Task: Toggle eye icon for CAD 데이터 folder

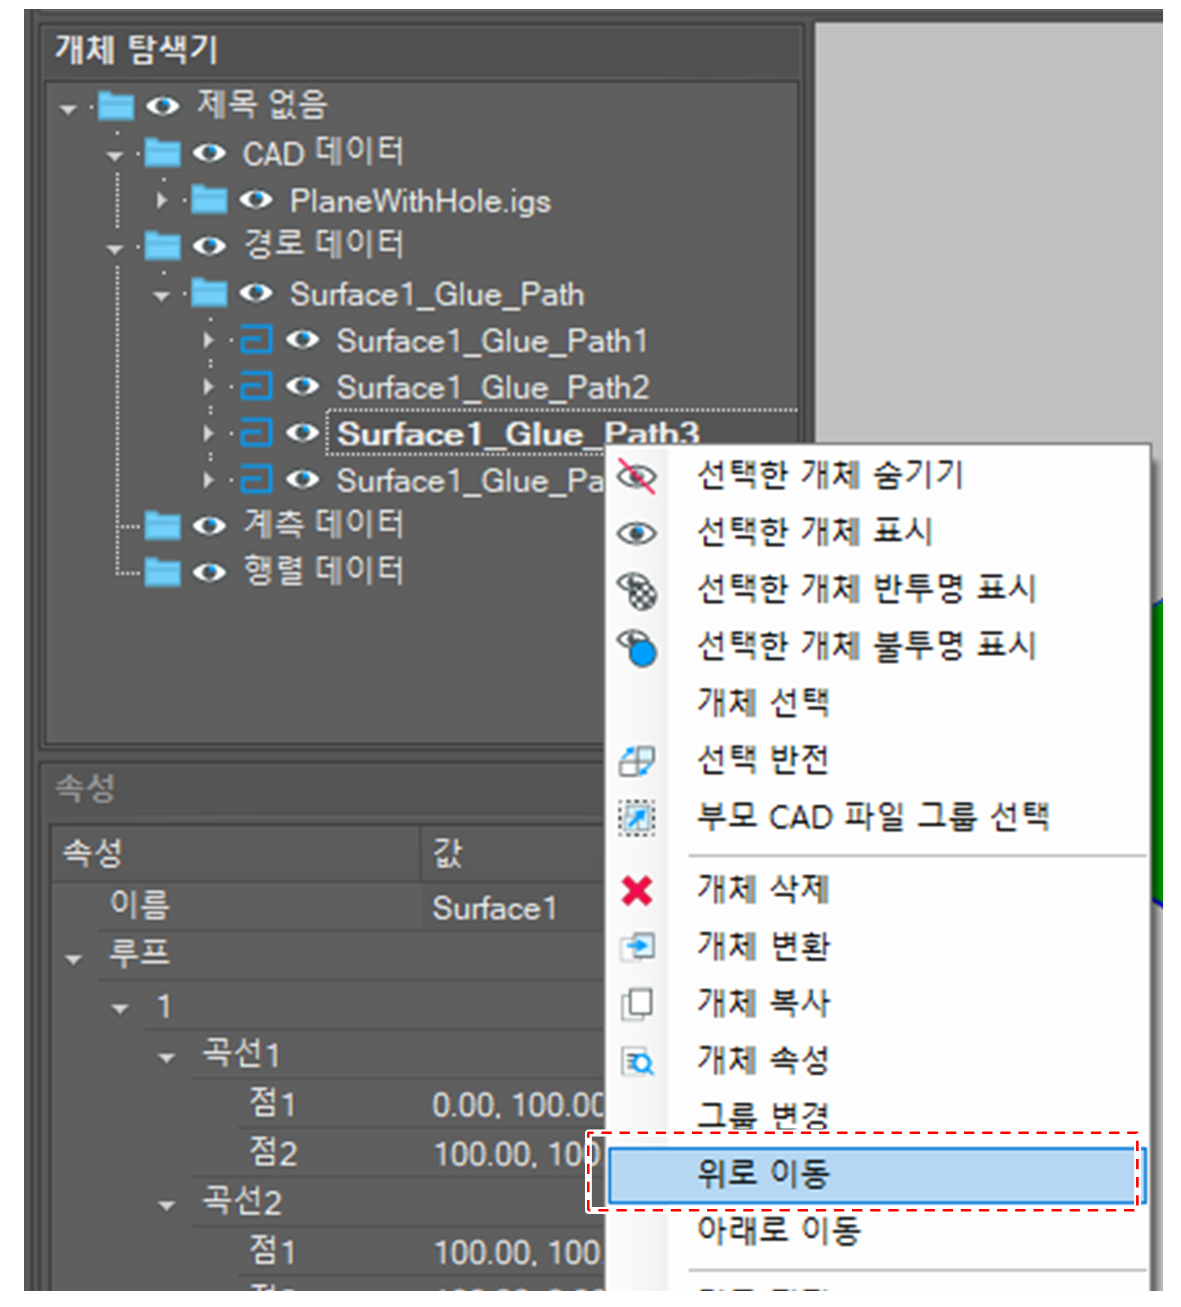Action: 209,153
